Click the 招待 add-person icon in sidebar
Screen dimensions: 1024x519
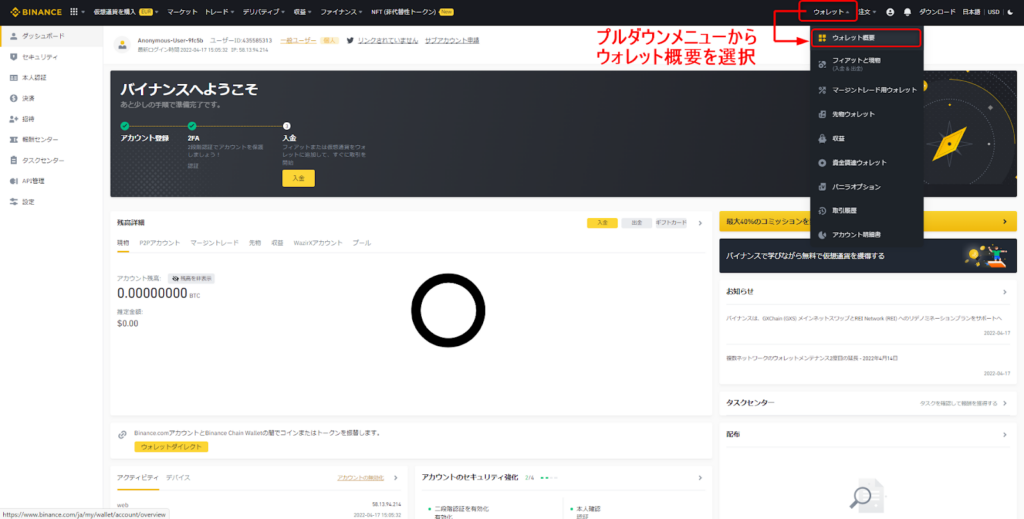click(x=14, y=119)
